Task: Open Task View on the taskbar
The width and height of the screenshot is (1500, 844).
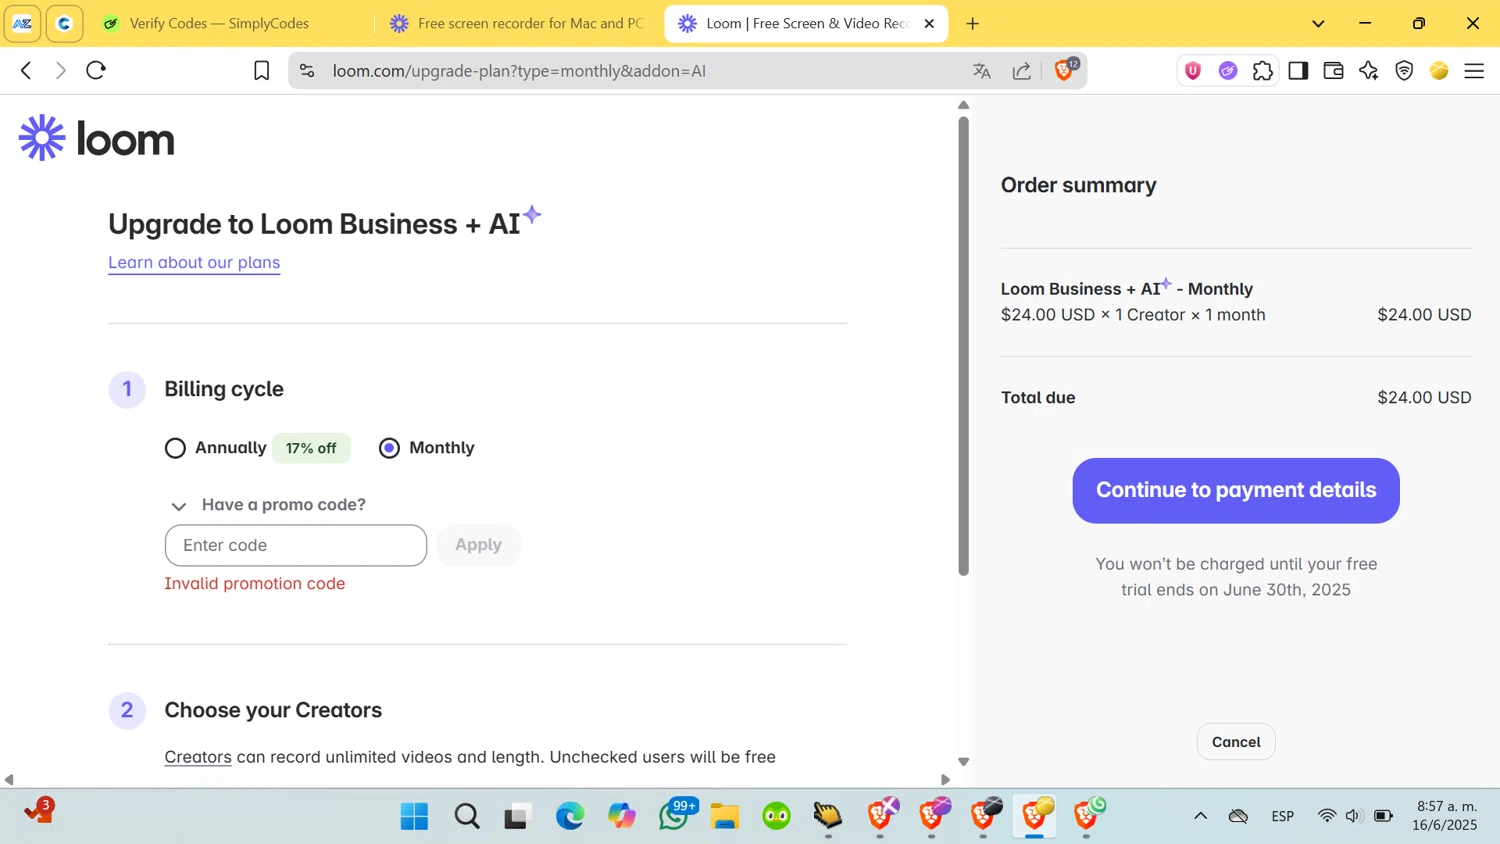Action: [x=518, y=816]
